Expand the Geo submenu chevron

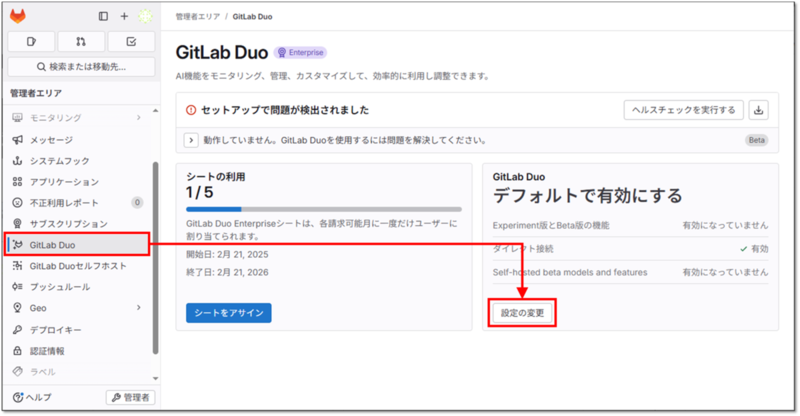tap(139, 308)
